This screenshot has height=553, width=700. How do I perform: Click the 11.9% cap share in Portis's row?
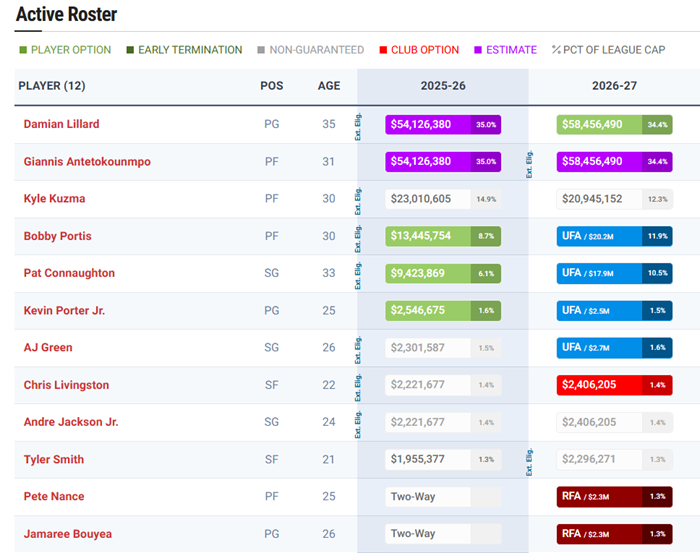coord(658,236)
